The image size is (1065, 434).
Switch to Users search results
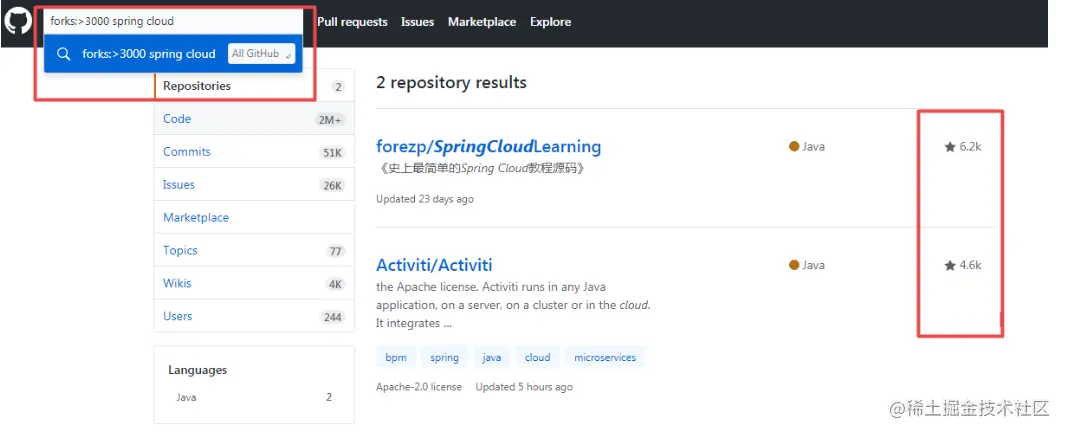tap(254, 316)
